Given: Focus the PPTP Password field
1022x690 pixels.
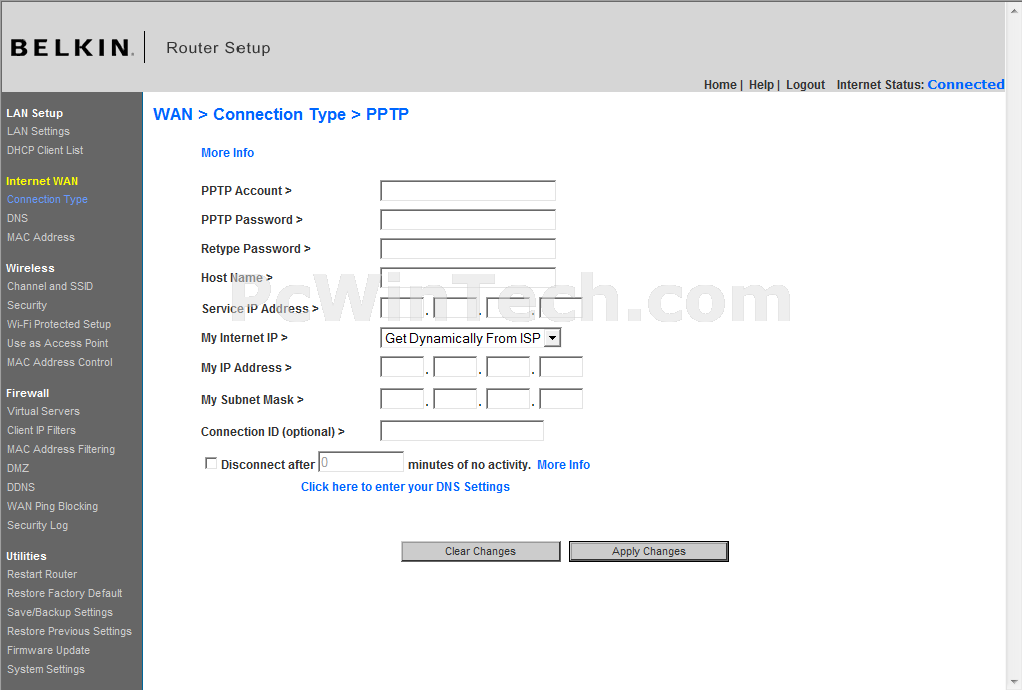Looking at the screenshot, I should [x=468, y=220].
